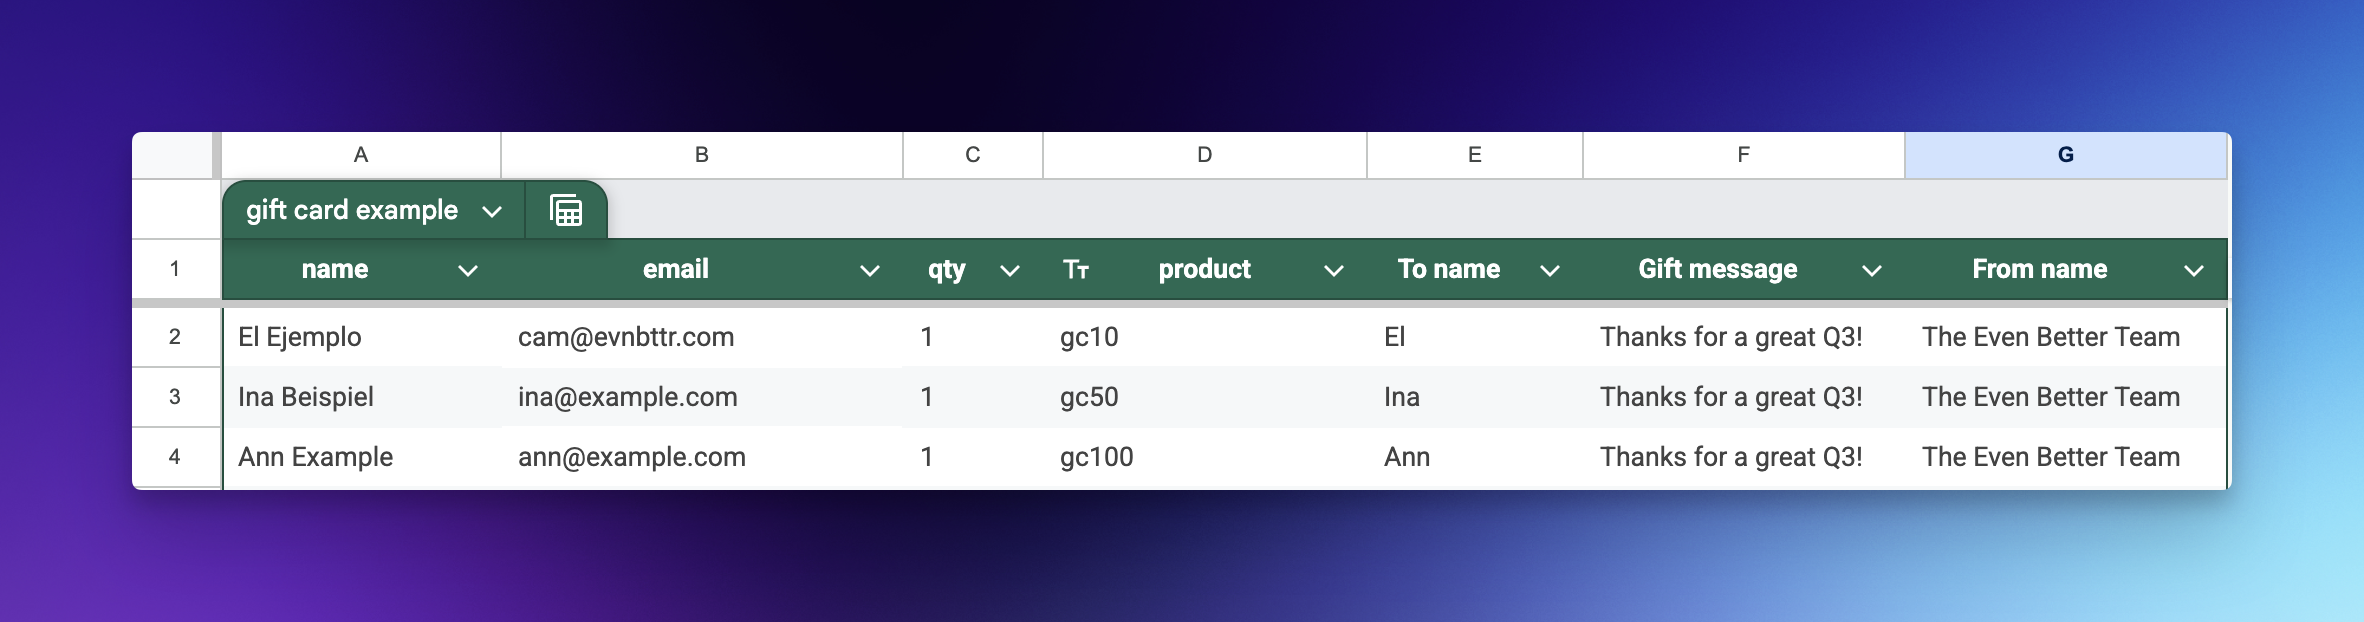Open the To name column dropdown arrow

click(x=1549, y=270)
